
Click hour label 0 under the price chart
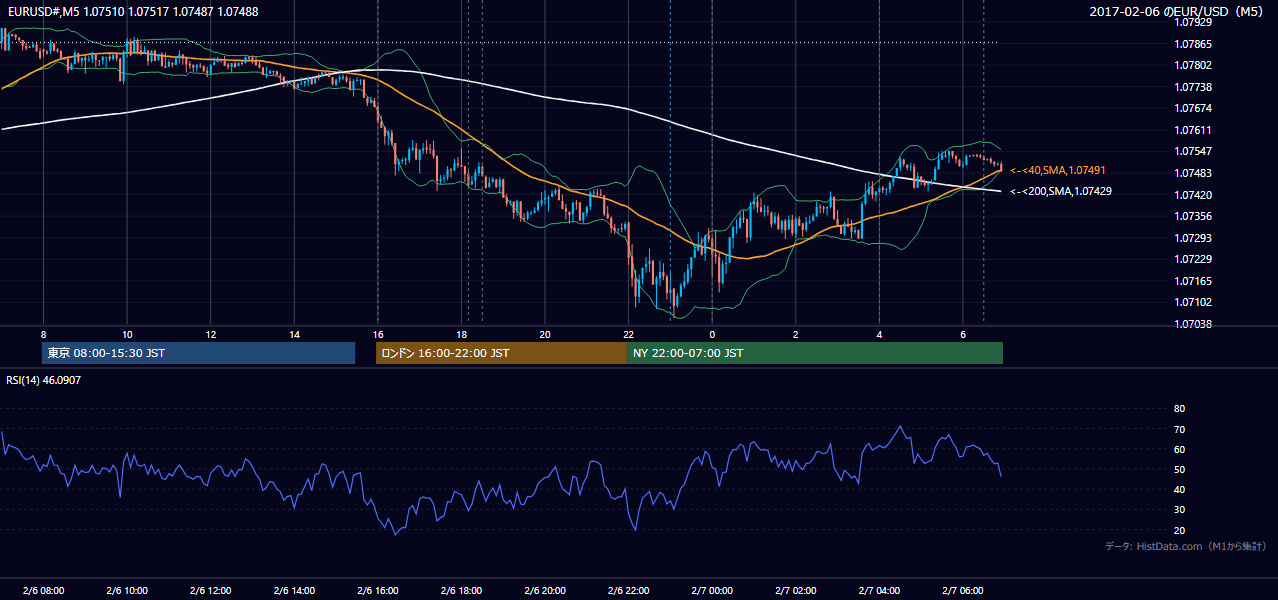coord(712,334)
